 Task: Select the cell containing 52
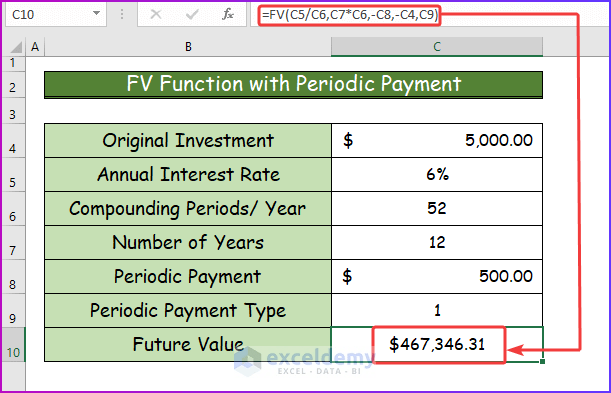437,208
